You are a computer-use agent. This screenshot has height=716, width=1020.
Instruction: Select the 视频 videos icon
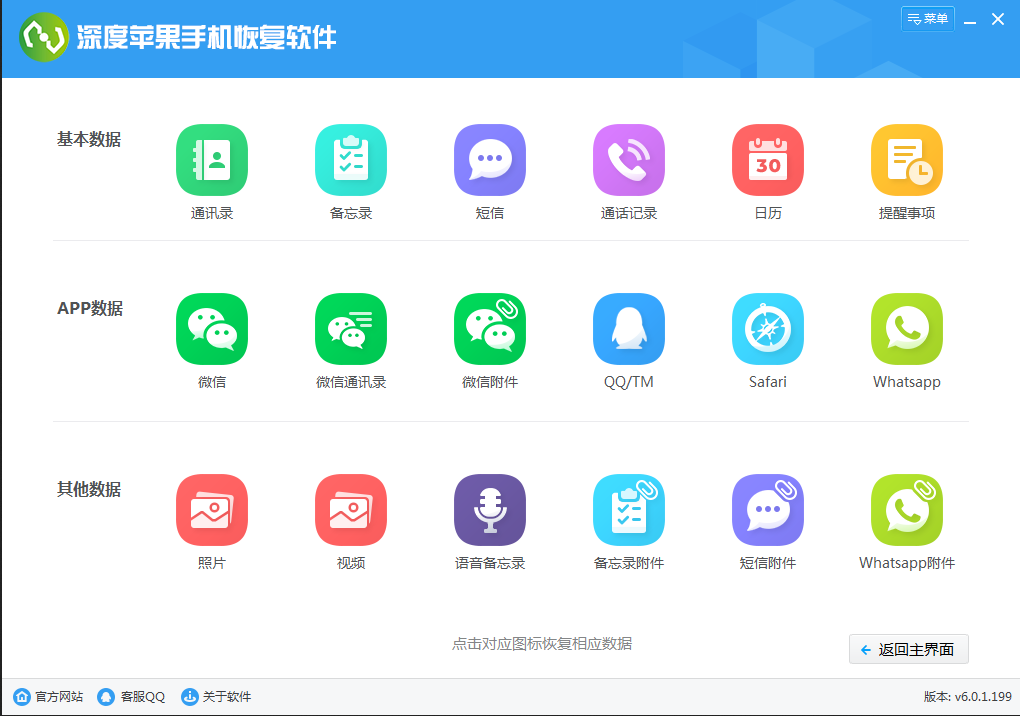point(351,510)
